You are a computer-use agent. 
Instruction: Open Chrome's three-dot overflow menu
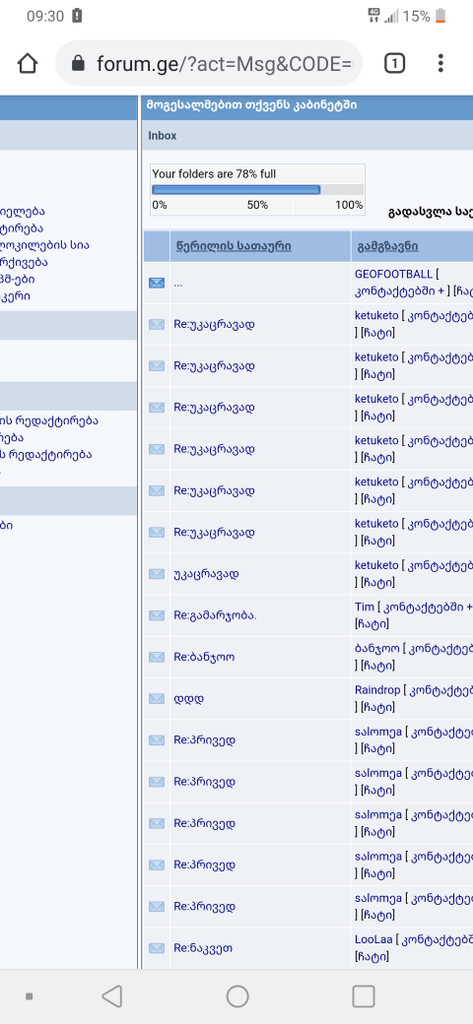coord(441,63)
